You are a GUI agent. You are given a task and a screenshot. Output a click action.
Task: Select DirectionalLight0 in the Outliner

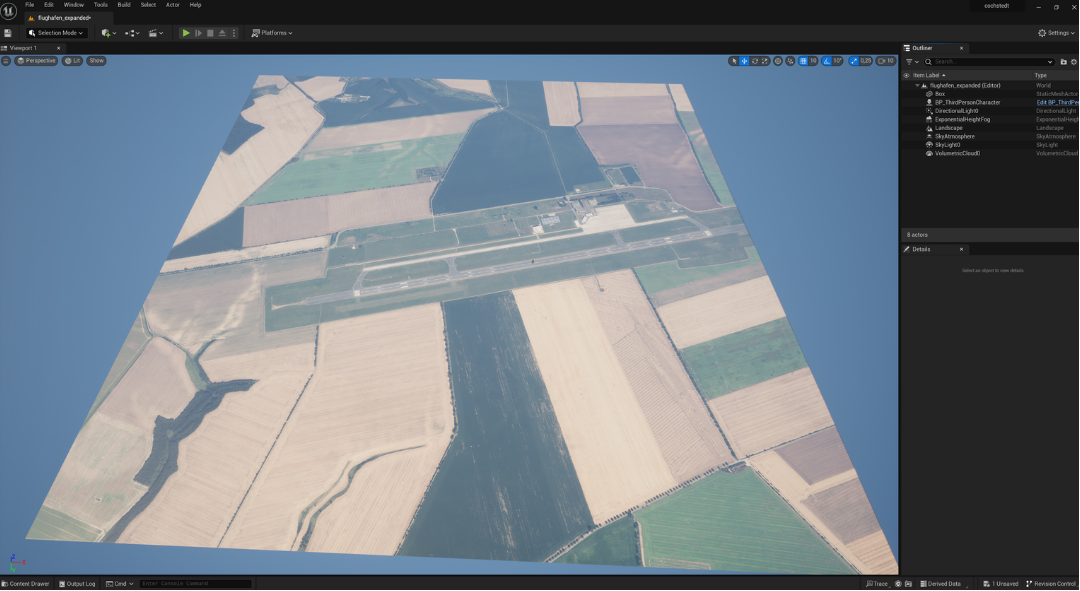pyautogui.click(x=956, y=111)
